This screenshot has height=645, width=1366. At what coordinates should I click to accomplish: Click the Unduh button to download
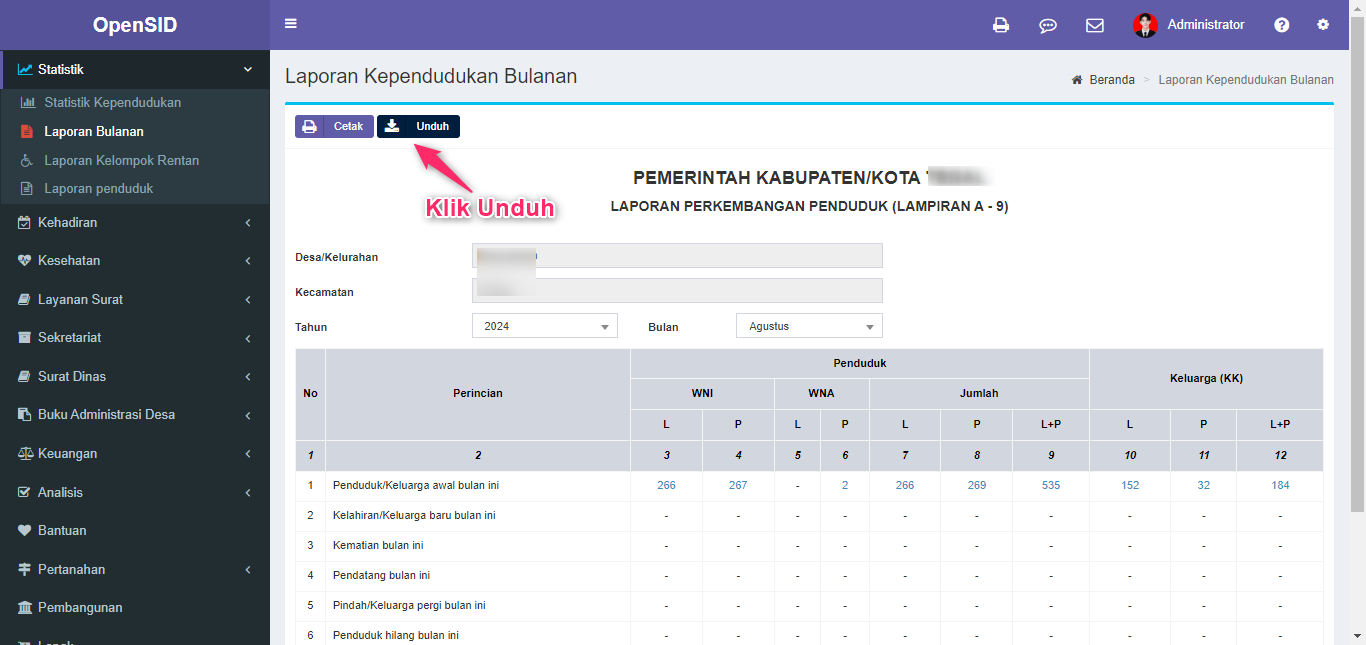click(x=418, y=126)
